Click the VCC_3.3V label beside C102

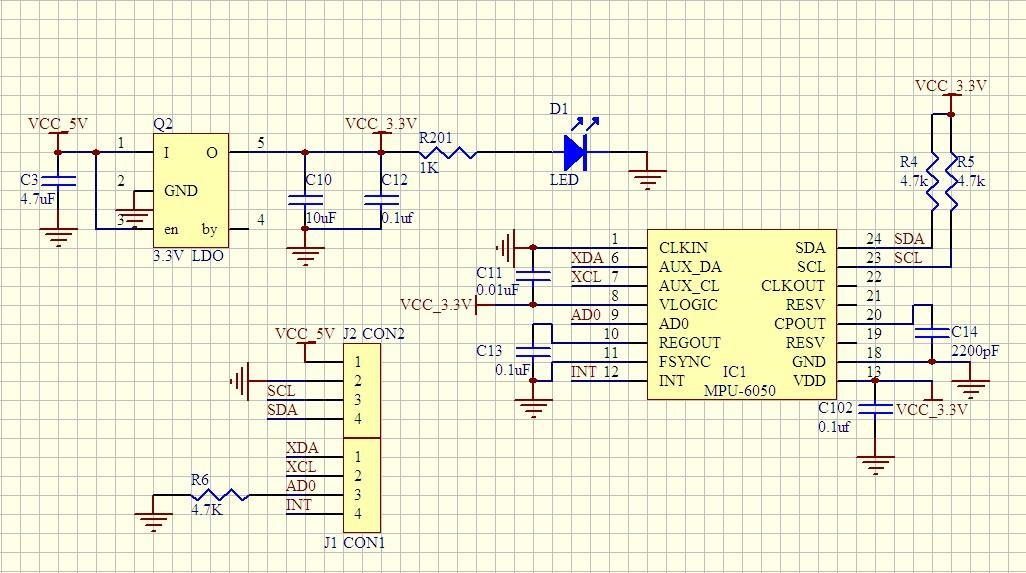click(x=932, y=410)
